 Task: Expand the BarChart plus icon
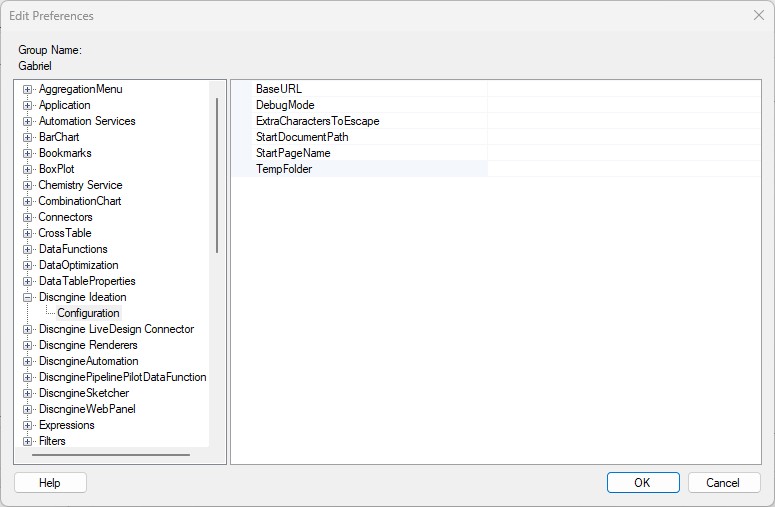tap(28, 137)
